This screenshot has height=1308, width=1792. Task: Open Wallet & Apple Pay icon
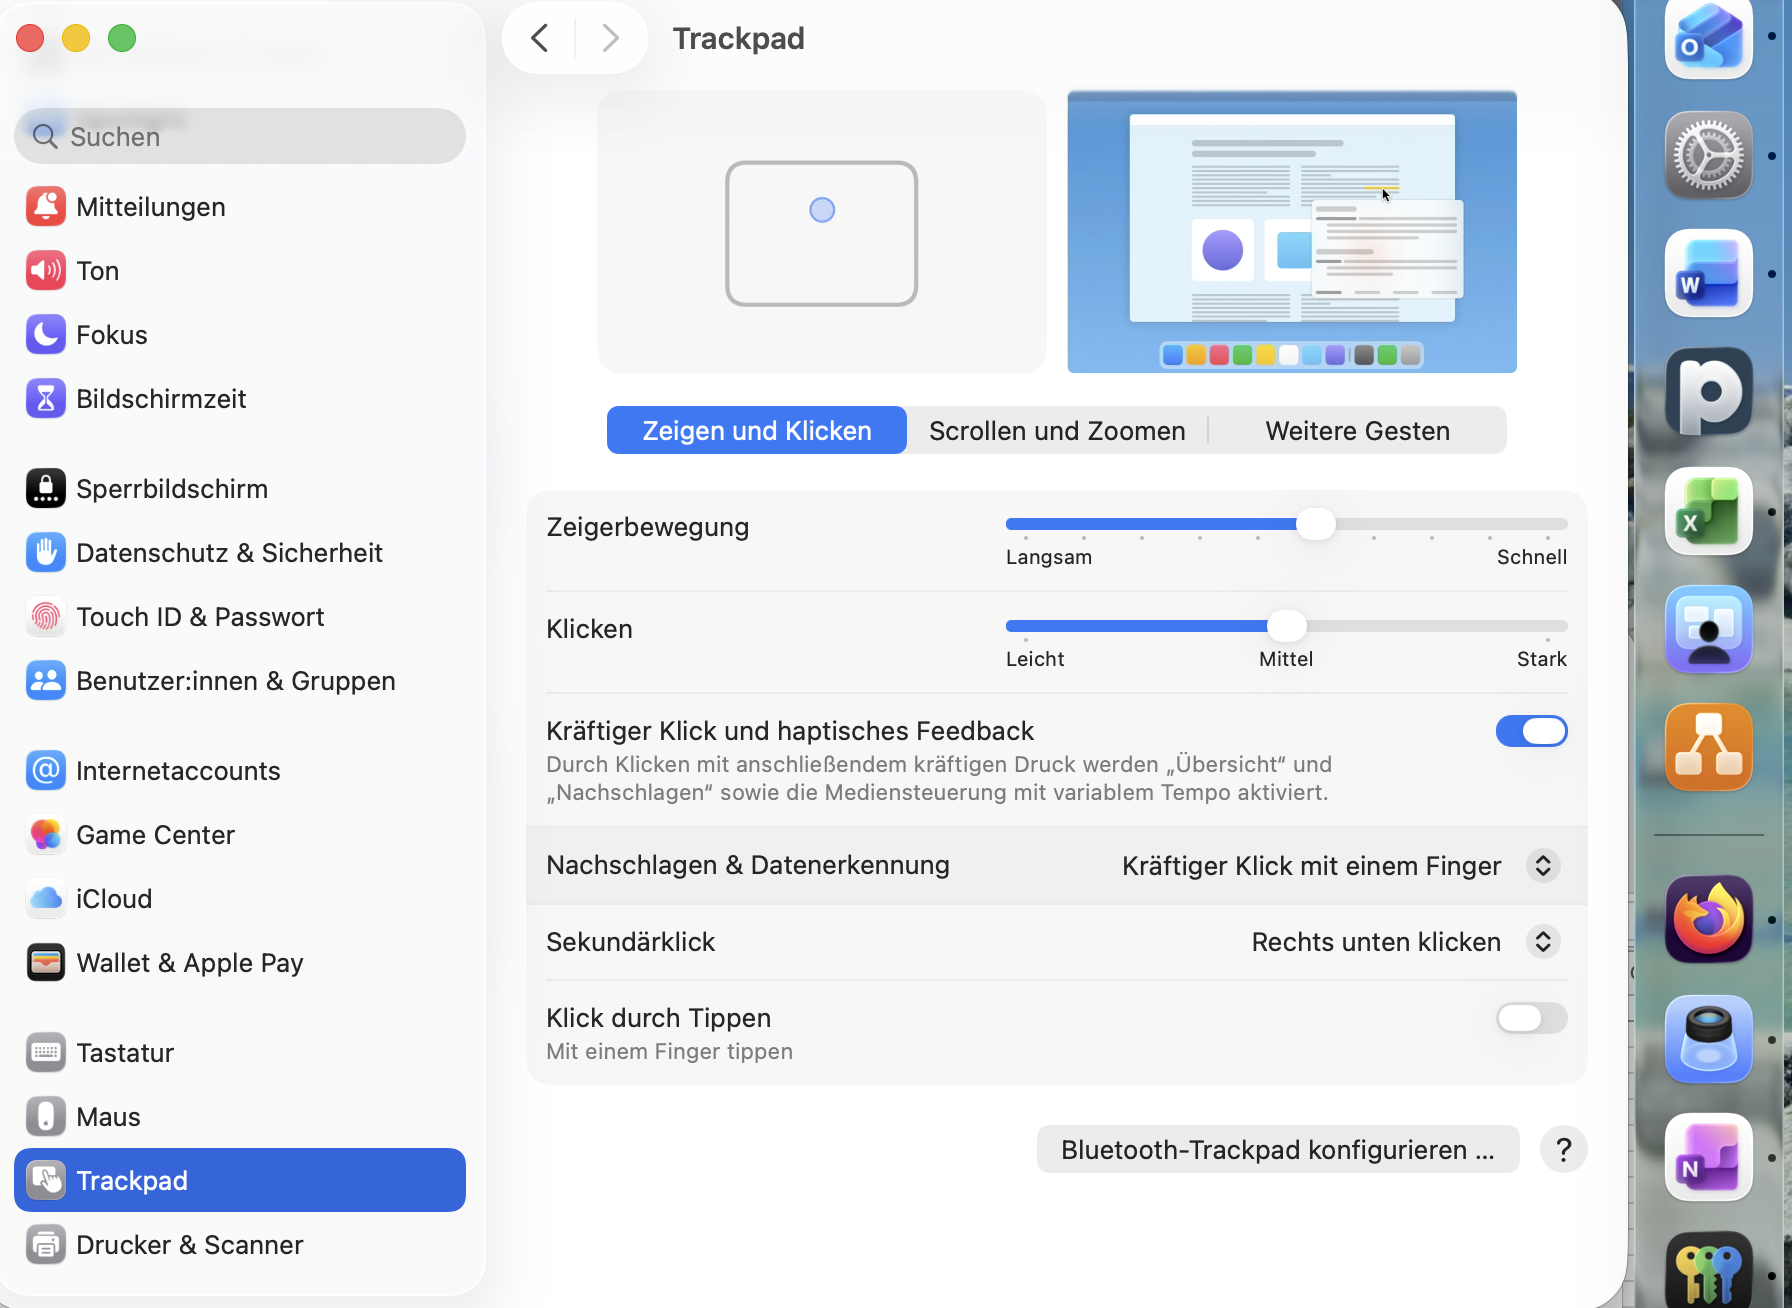(46, 963)
